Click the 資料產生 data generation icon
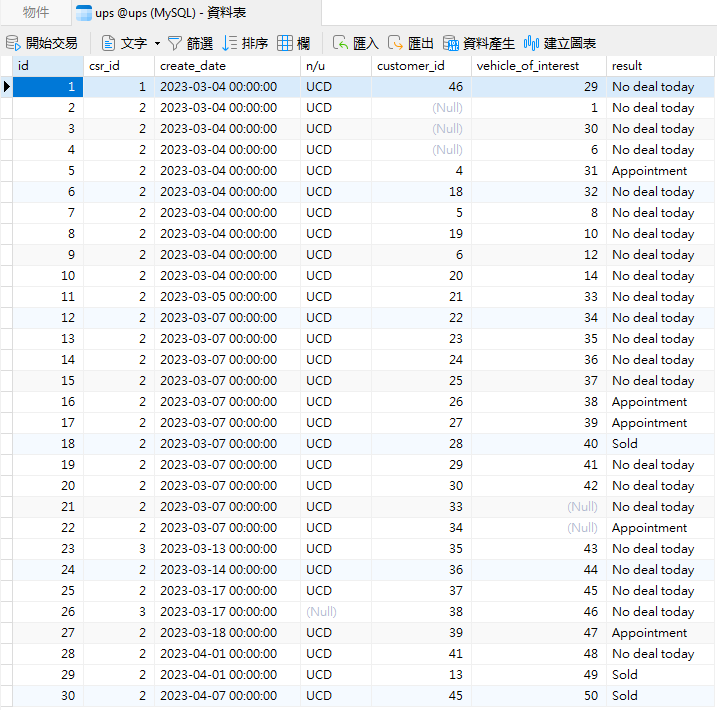Viewport: 717px width, 710px height. click(451, 43)
